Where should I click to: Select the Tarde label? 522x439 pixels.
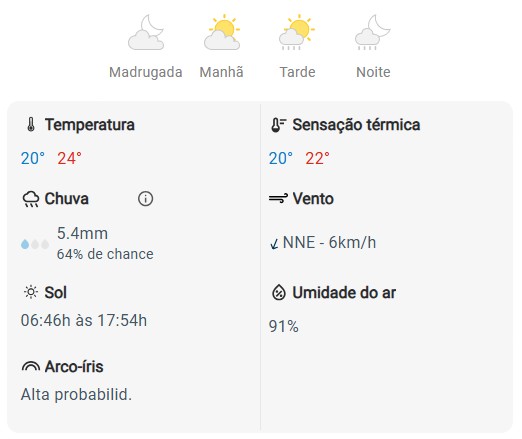click(297, 72)
